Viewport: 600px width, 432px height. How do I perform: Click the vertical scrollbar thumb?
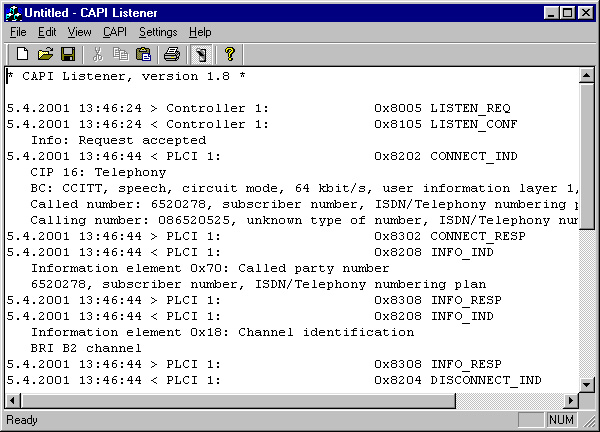click(x=587, y=157)
